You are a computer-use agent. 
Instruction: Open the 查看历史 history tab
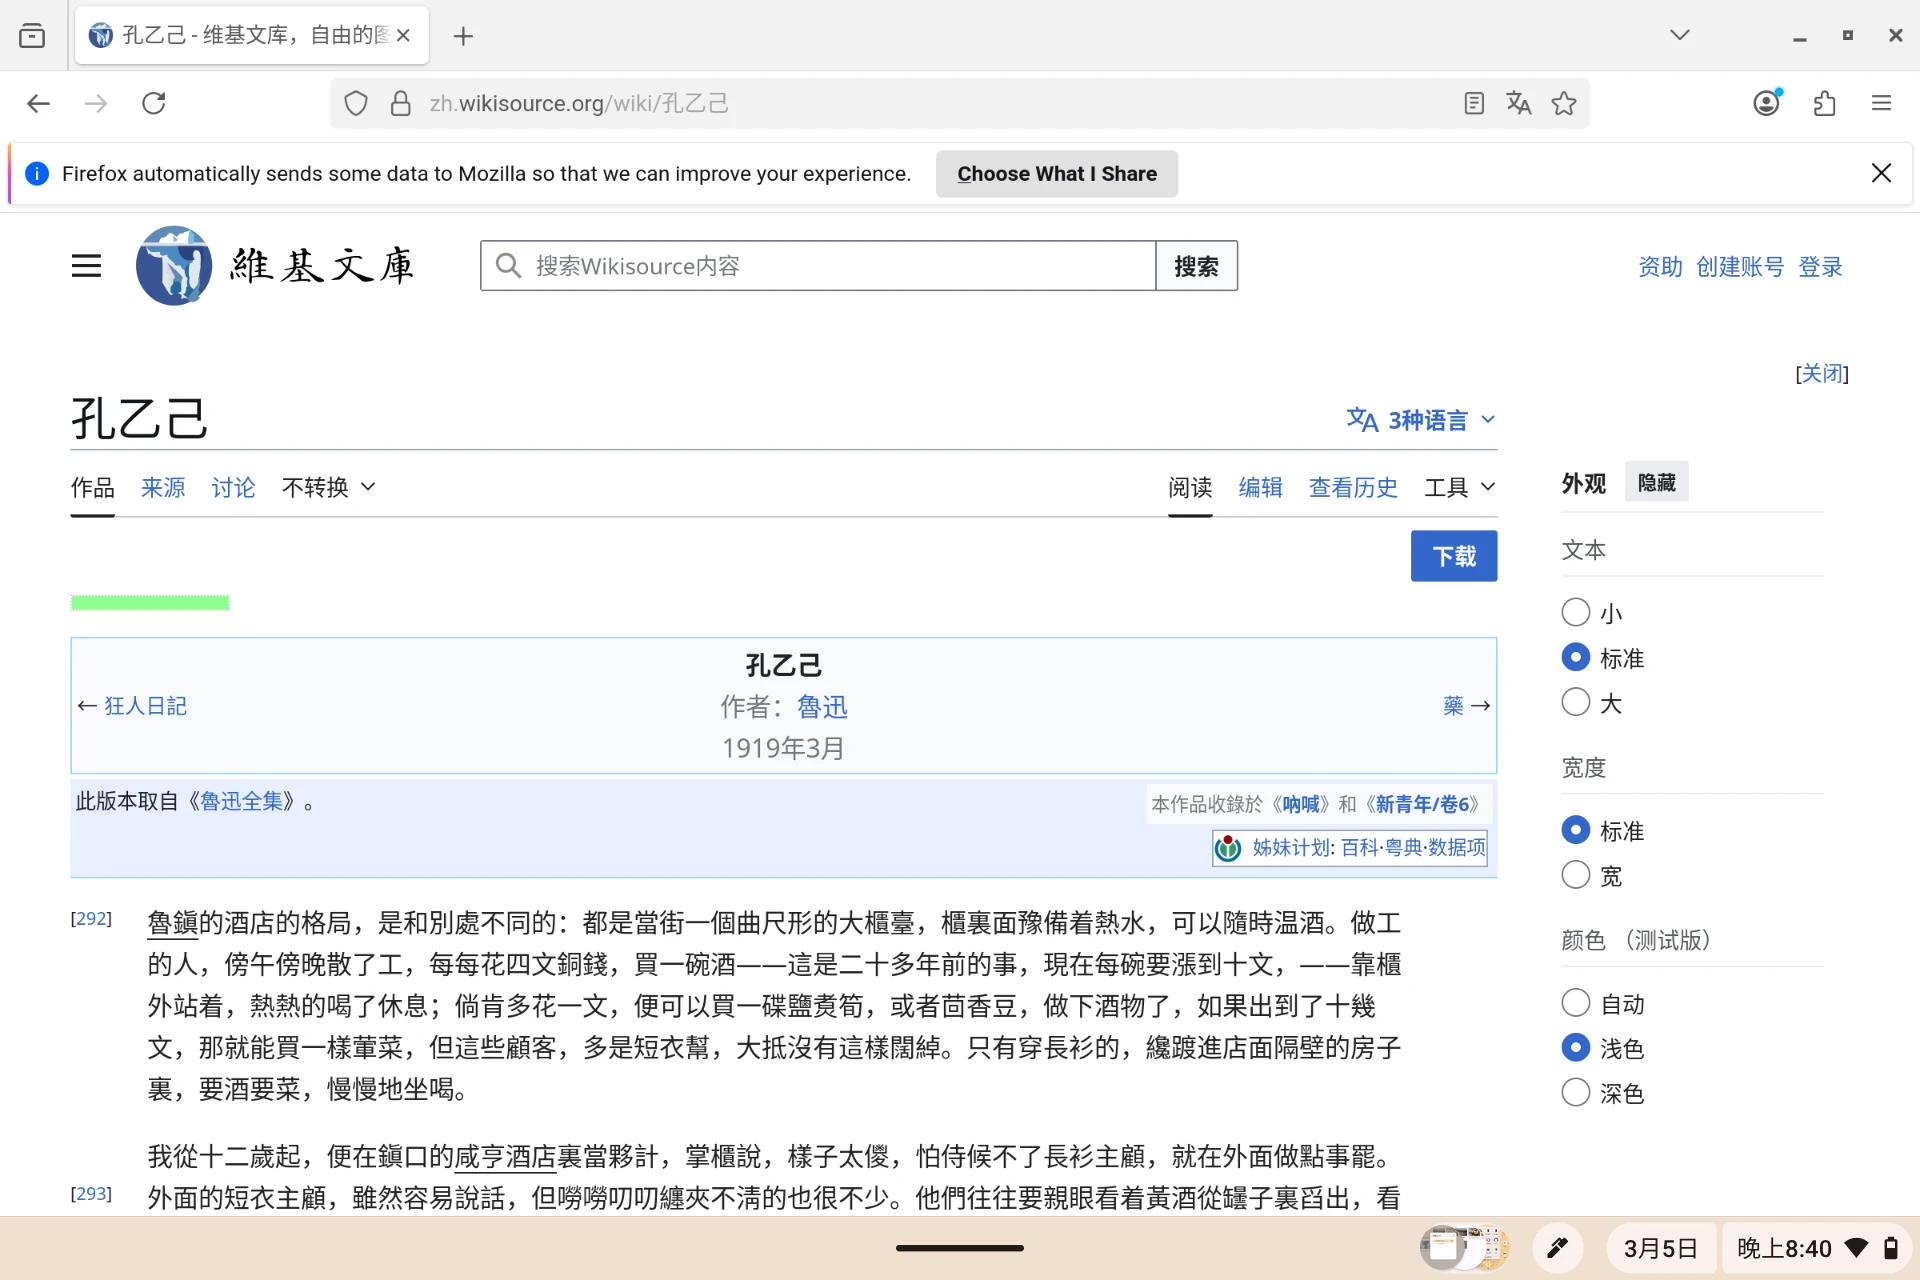1353,487
